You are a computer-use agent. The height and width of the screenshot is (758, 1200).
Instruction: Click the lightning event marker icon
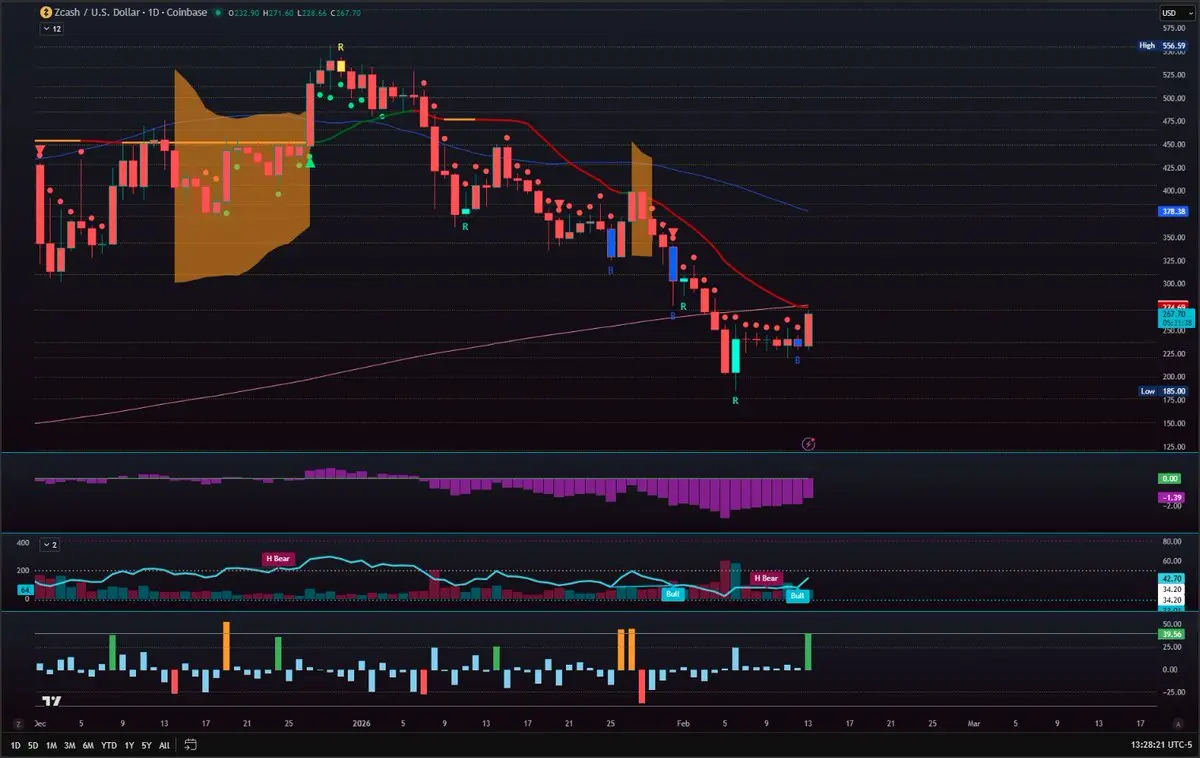pos(809,442)
